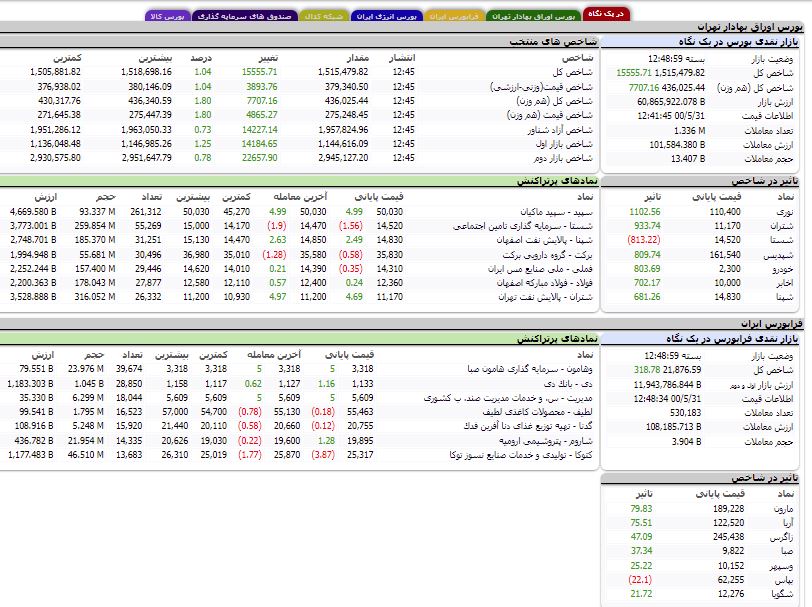Select 'شاخص آزاد شناور' index row

(x=298, y=129)
